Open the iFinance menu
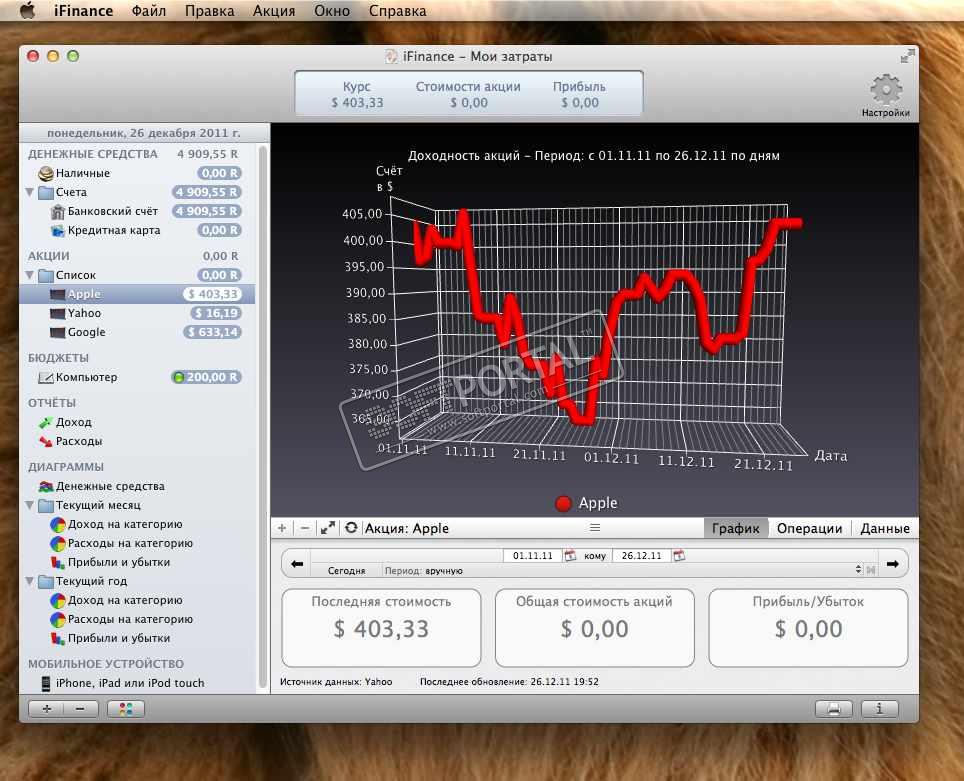Image resolution: width=964 pixels, height=781 pixels. tap(83, 11)
